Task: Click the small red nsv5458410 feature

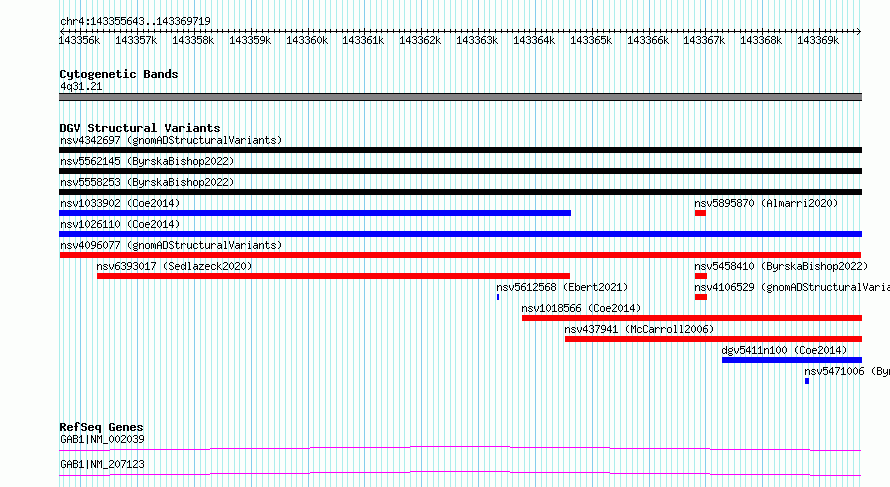Action: coord(701,276)
